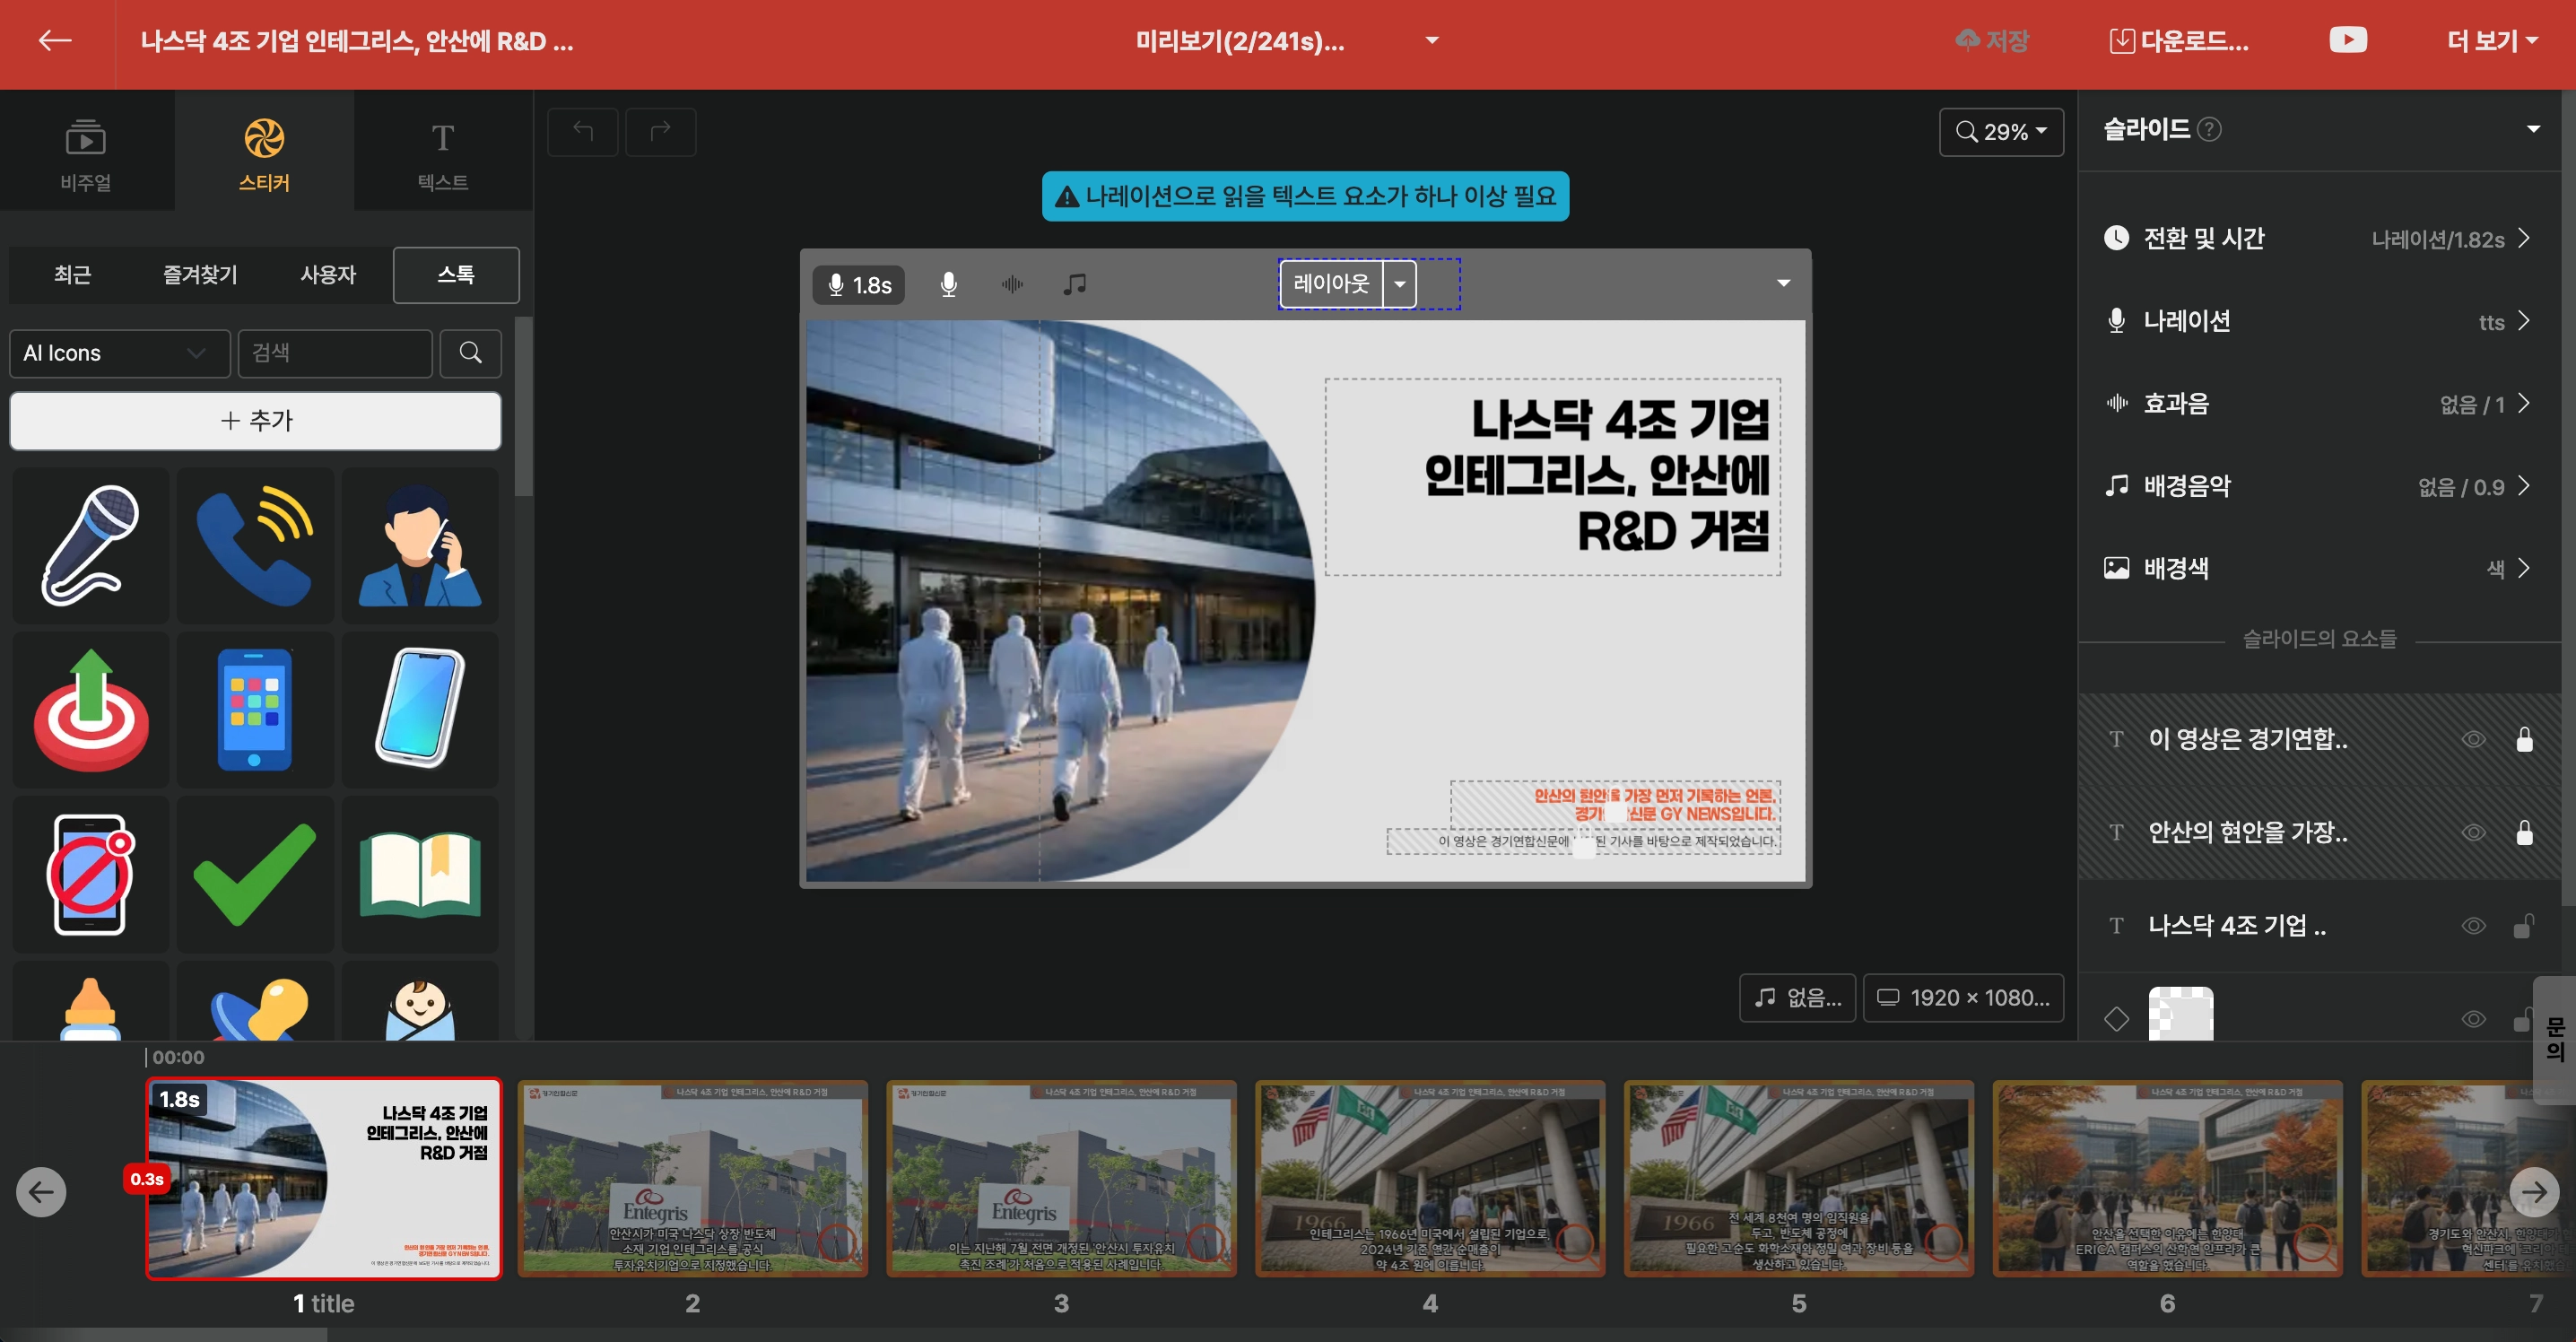Image resolution: width=2576 pixels, height=1342 pixels.
Task: Click the undo arrow button
Action: pyautogui.click(x=583, y=131)
